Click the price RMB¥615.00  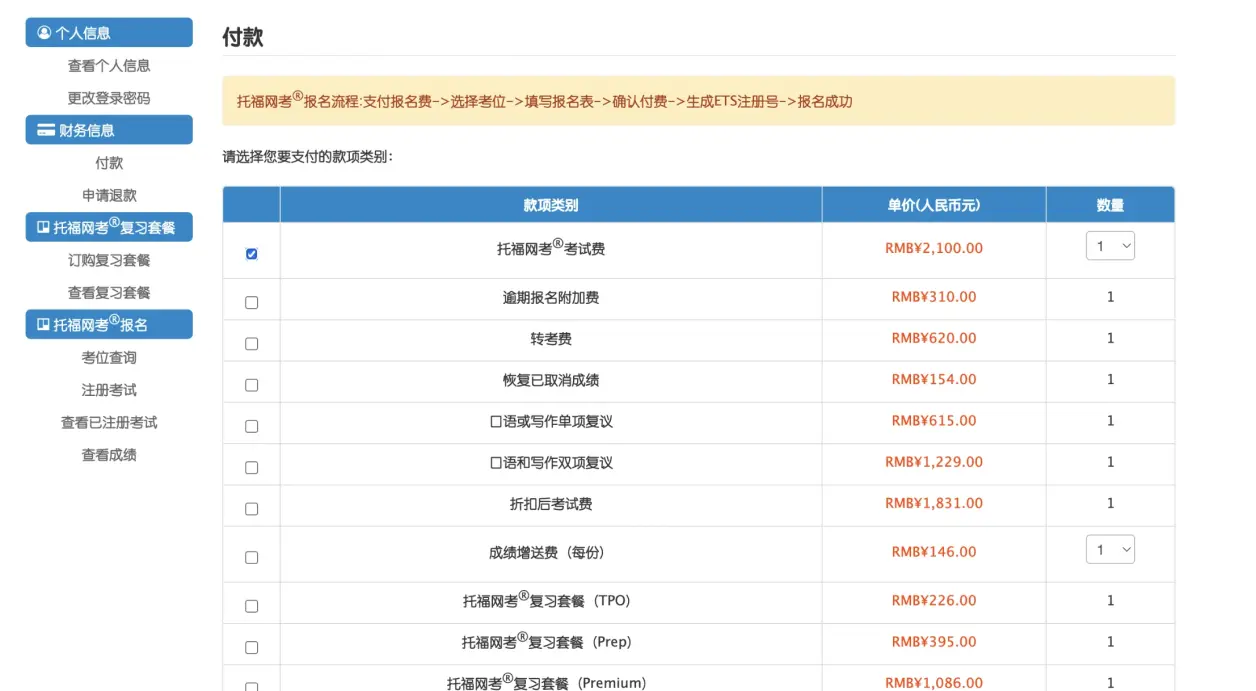(934, 421)
